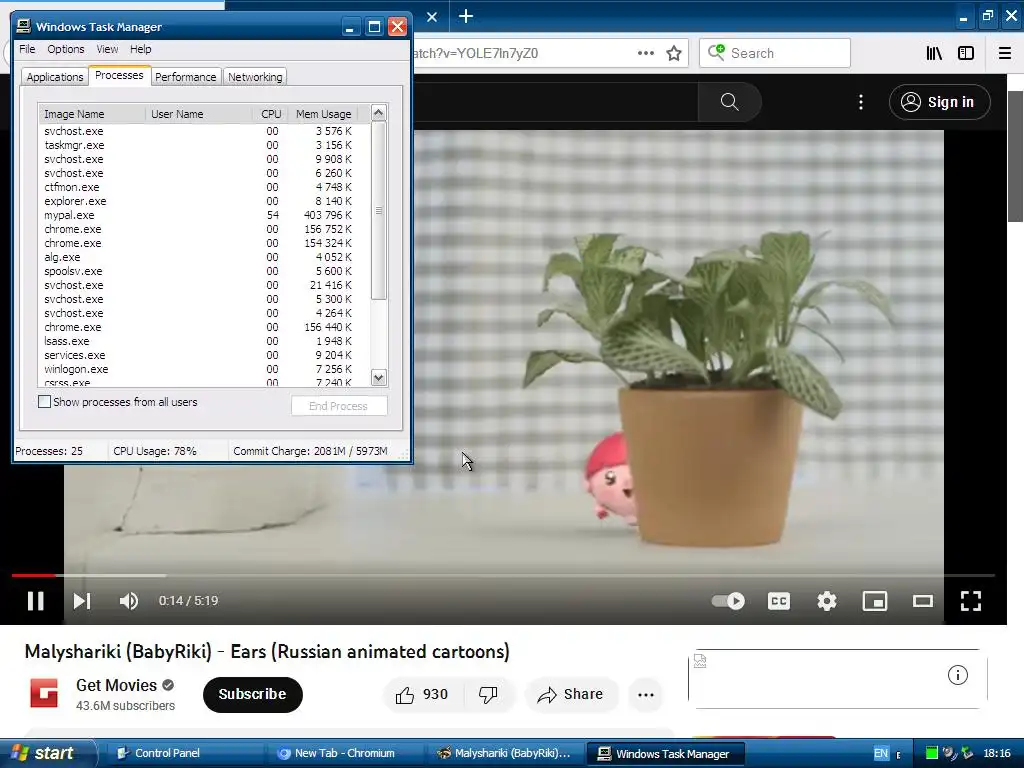Toggle the autoplay switch

[728, 601]
